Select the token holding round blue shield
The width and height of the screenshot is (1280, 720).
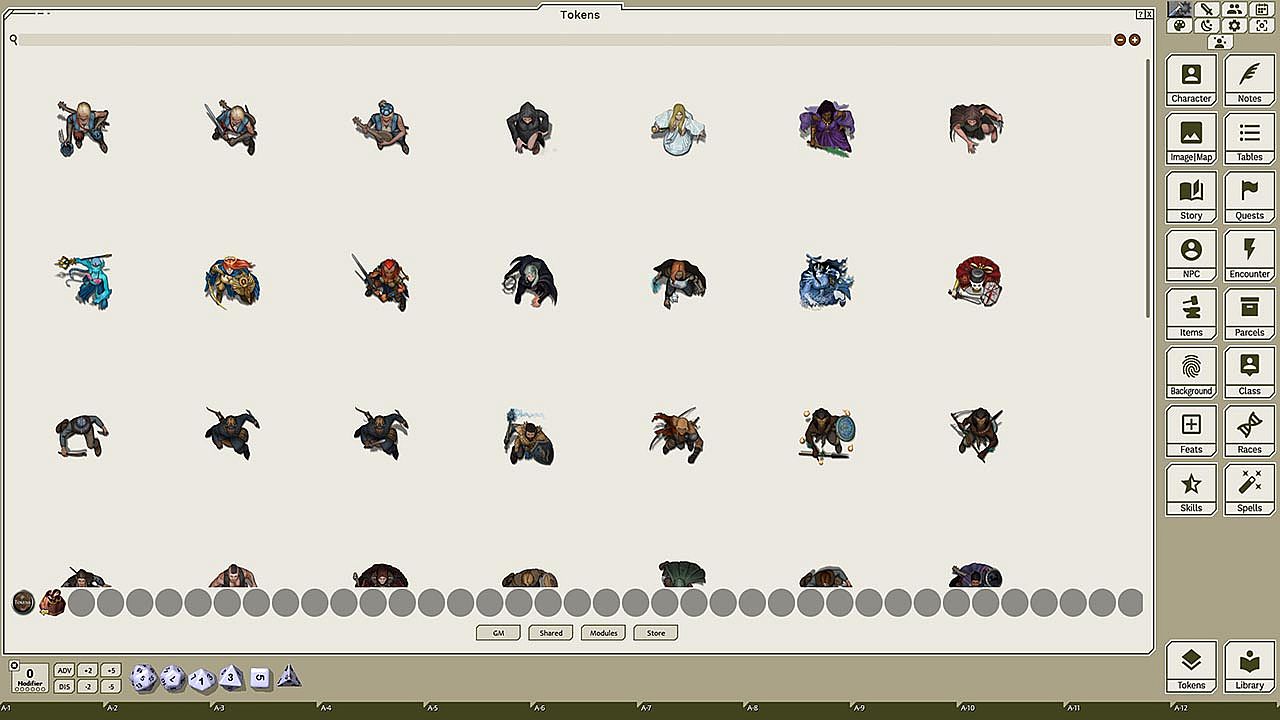click(826, 433)
